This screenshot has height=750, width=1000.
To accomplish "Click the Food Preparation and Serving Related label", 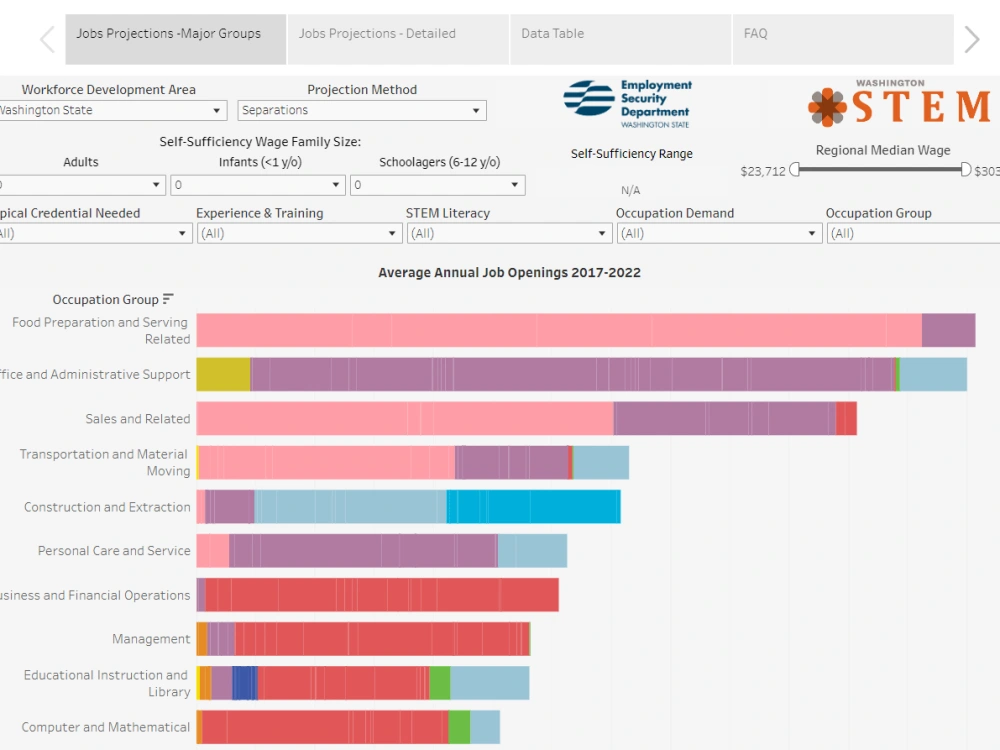I will click(x=101, y=330).
